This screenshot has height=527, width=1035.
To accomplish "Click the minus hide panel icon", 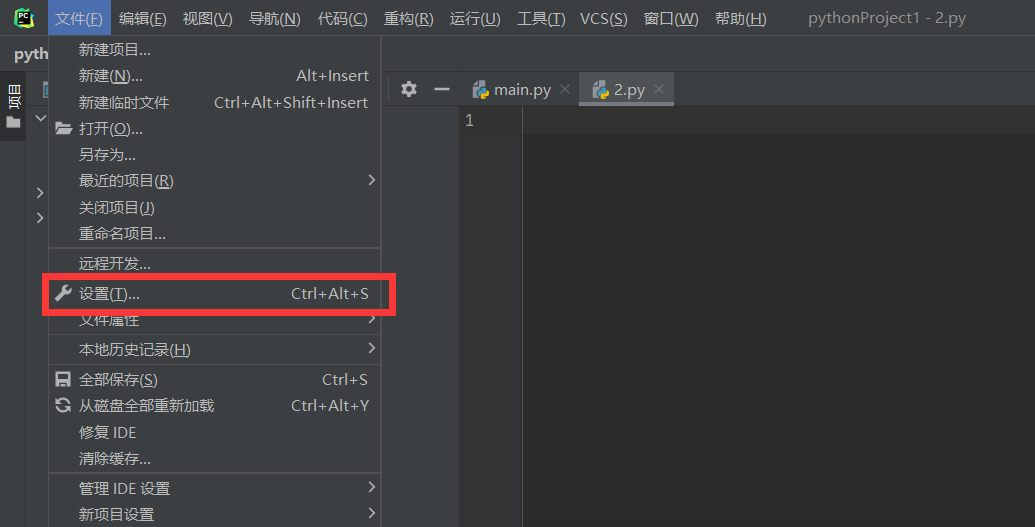I will pyautogui.click(x=442, y=89).
